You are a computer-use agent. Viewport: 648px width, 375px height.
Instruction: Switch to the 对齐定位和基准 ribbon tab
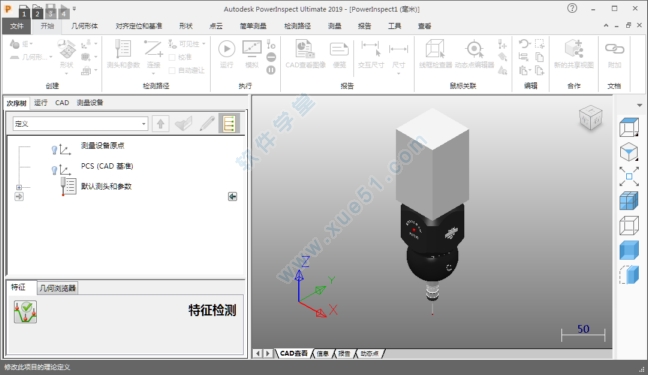pos(139,26)
